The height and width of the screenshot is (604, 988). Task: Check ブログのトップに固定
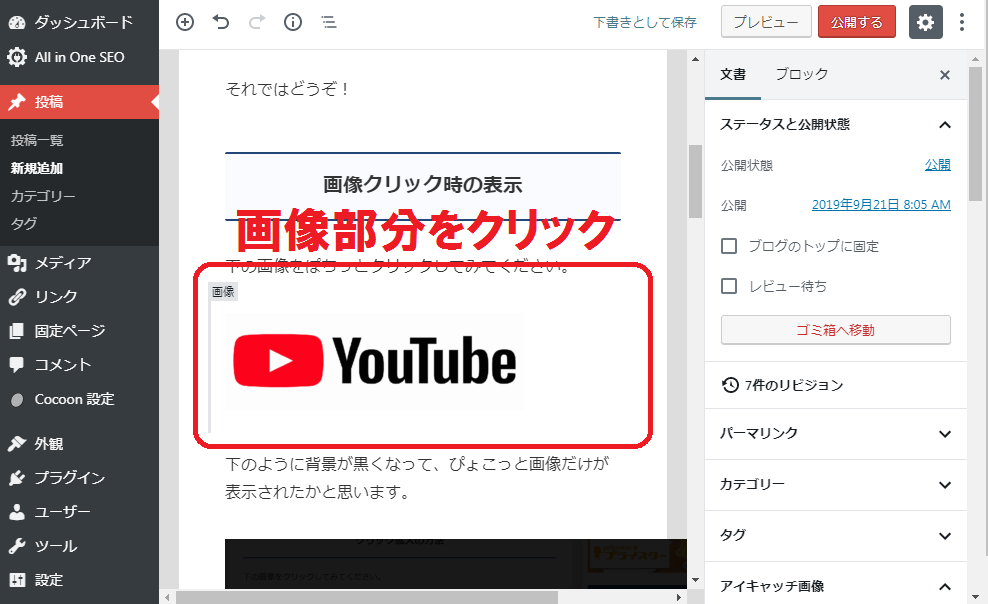point(729,246)
